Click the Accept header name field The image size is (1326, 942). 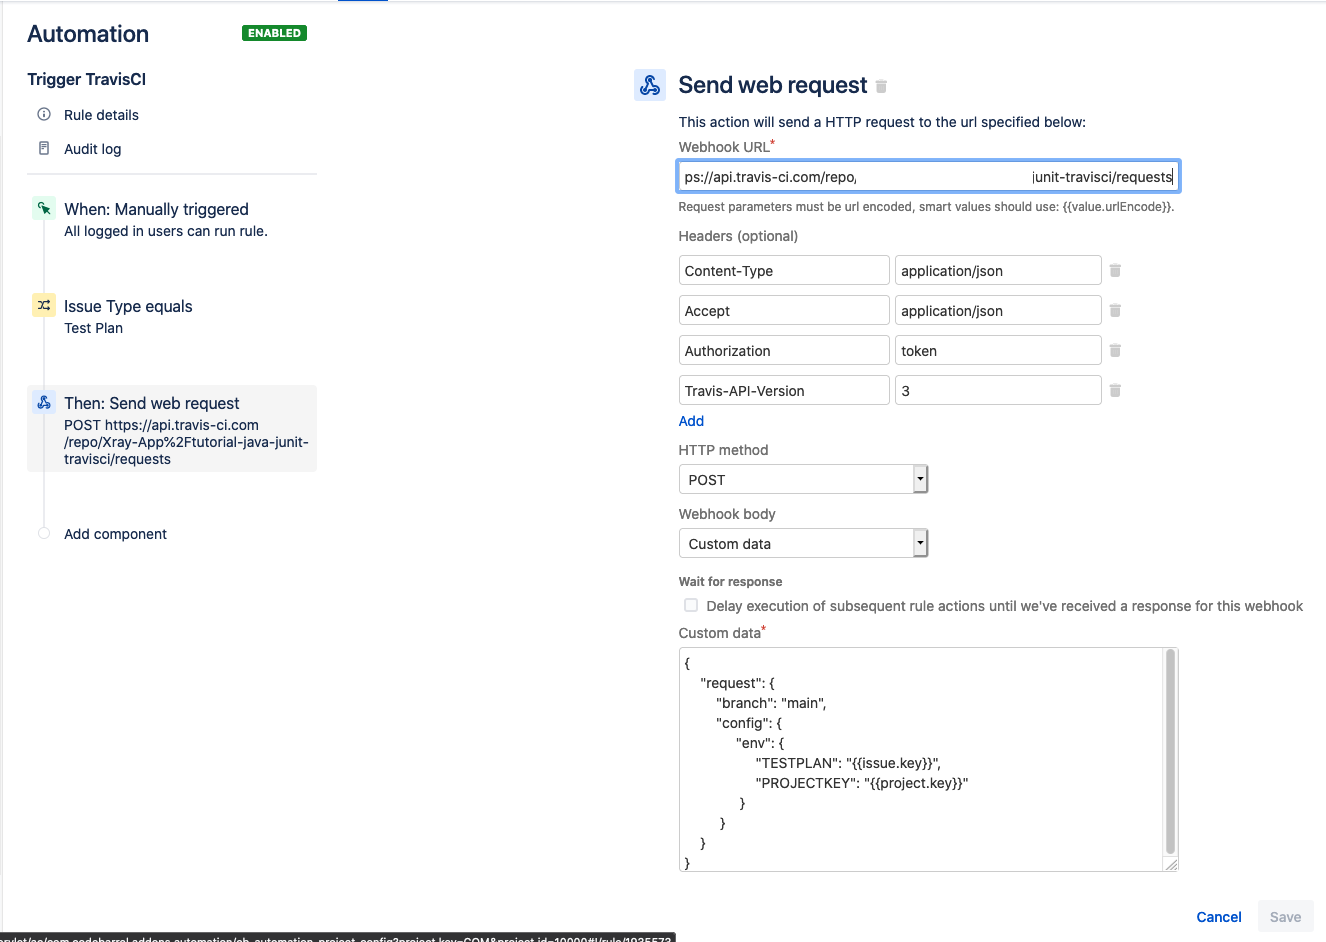coord(784,310)
